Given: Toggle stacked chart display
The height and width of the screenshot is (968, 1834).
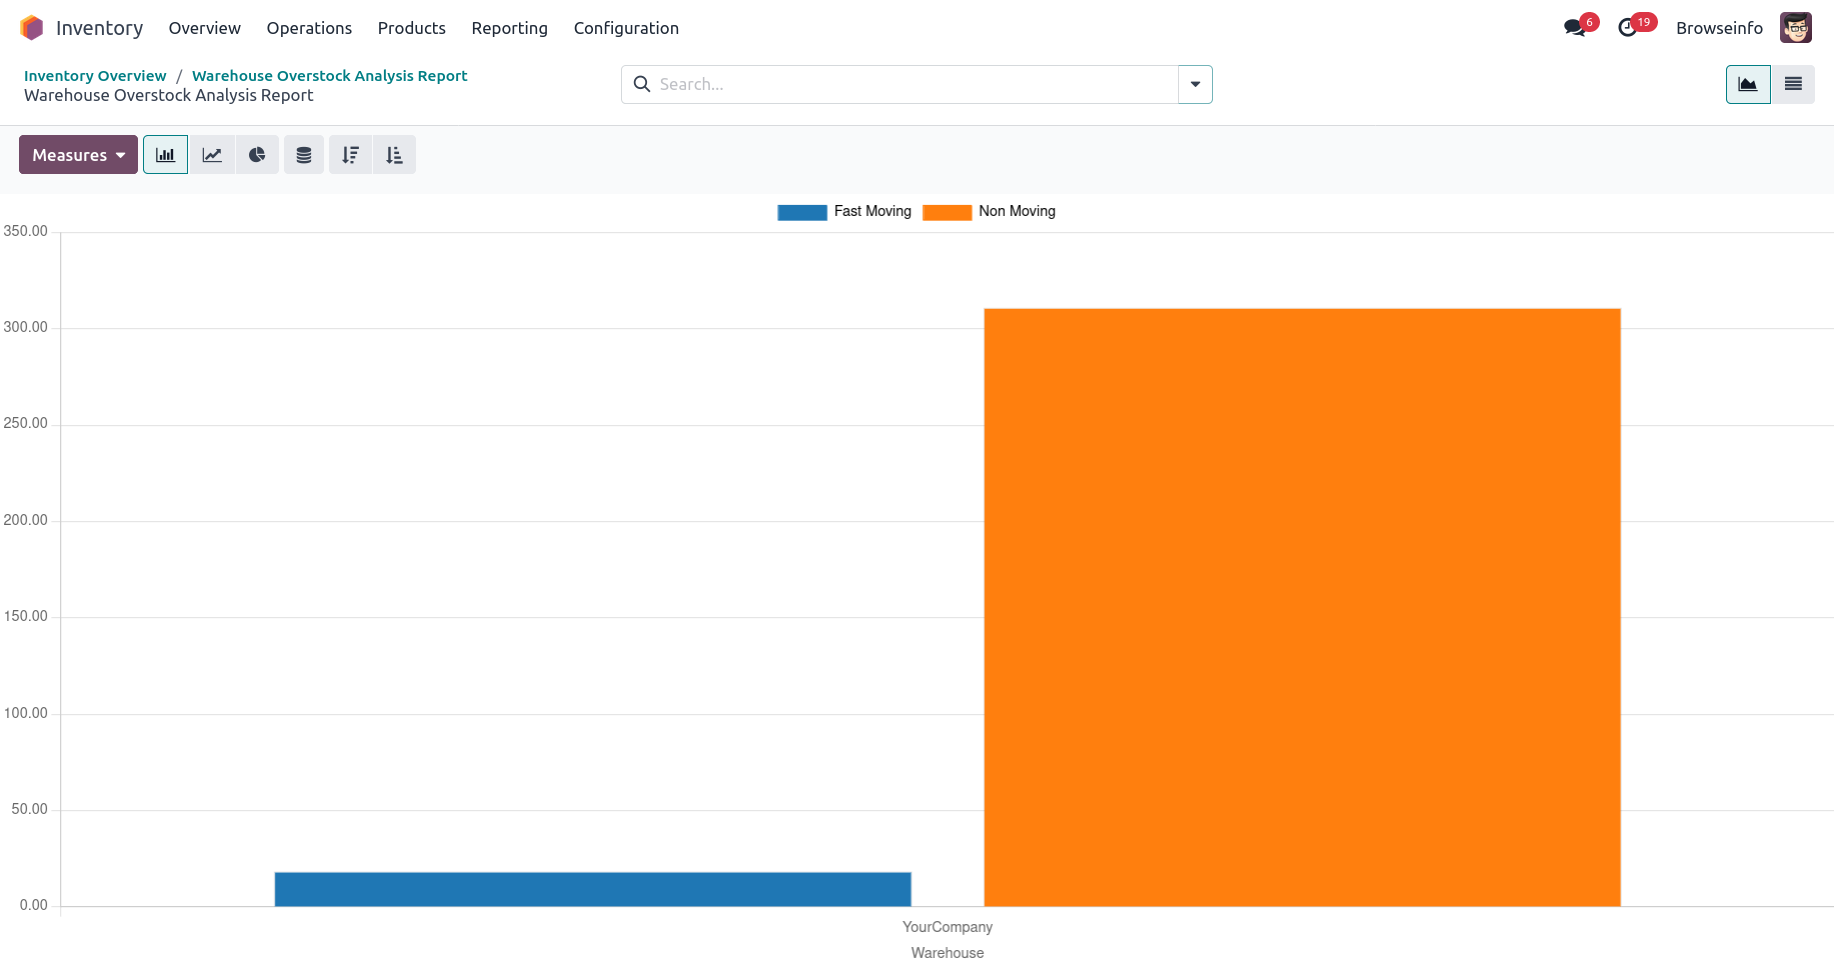Looking at the screenshot, I should coord(304,155).
